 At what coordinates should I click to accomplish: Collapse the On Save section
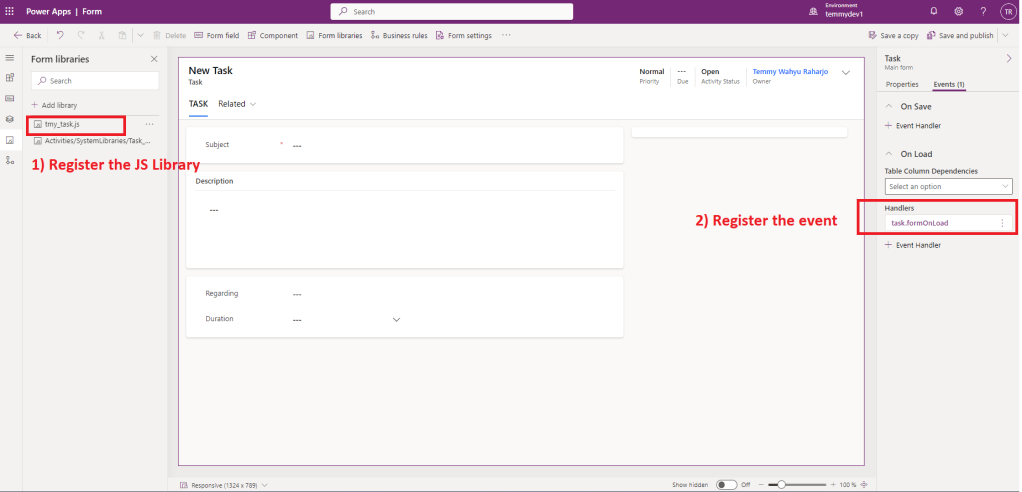click(x=889, y=106)
